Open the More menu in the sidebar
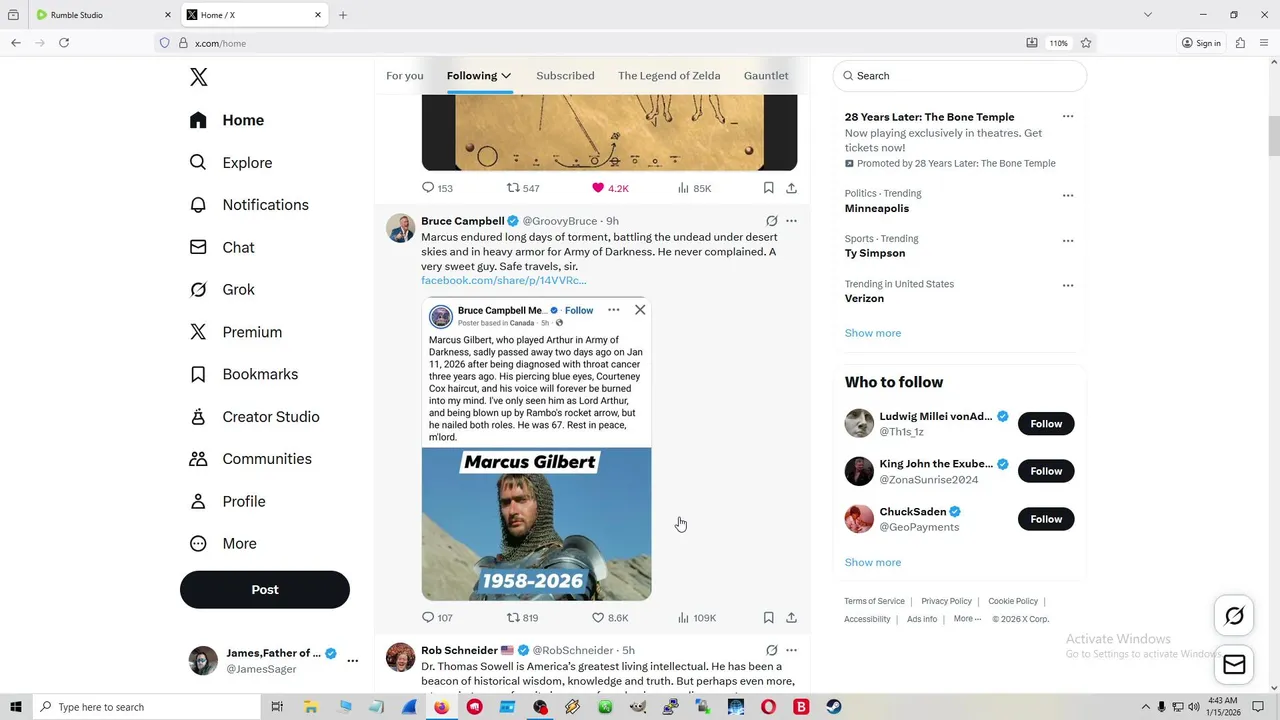The height and width of the screenshot is (720, 1280). pyautogui.click(x=223, y=544)
